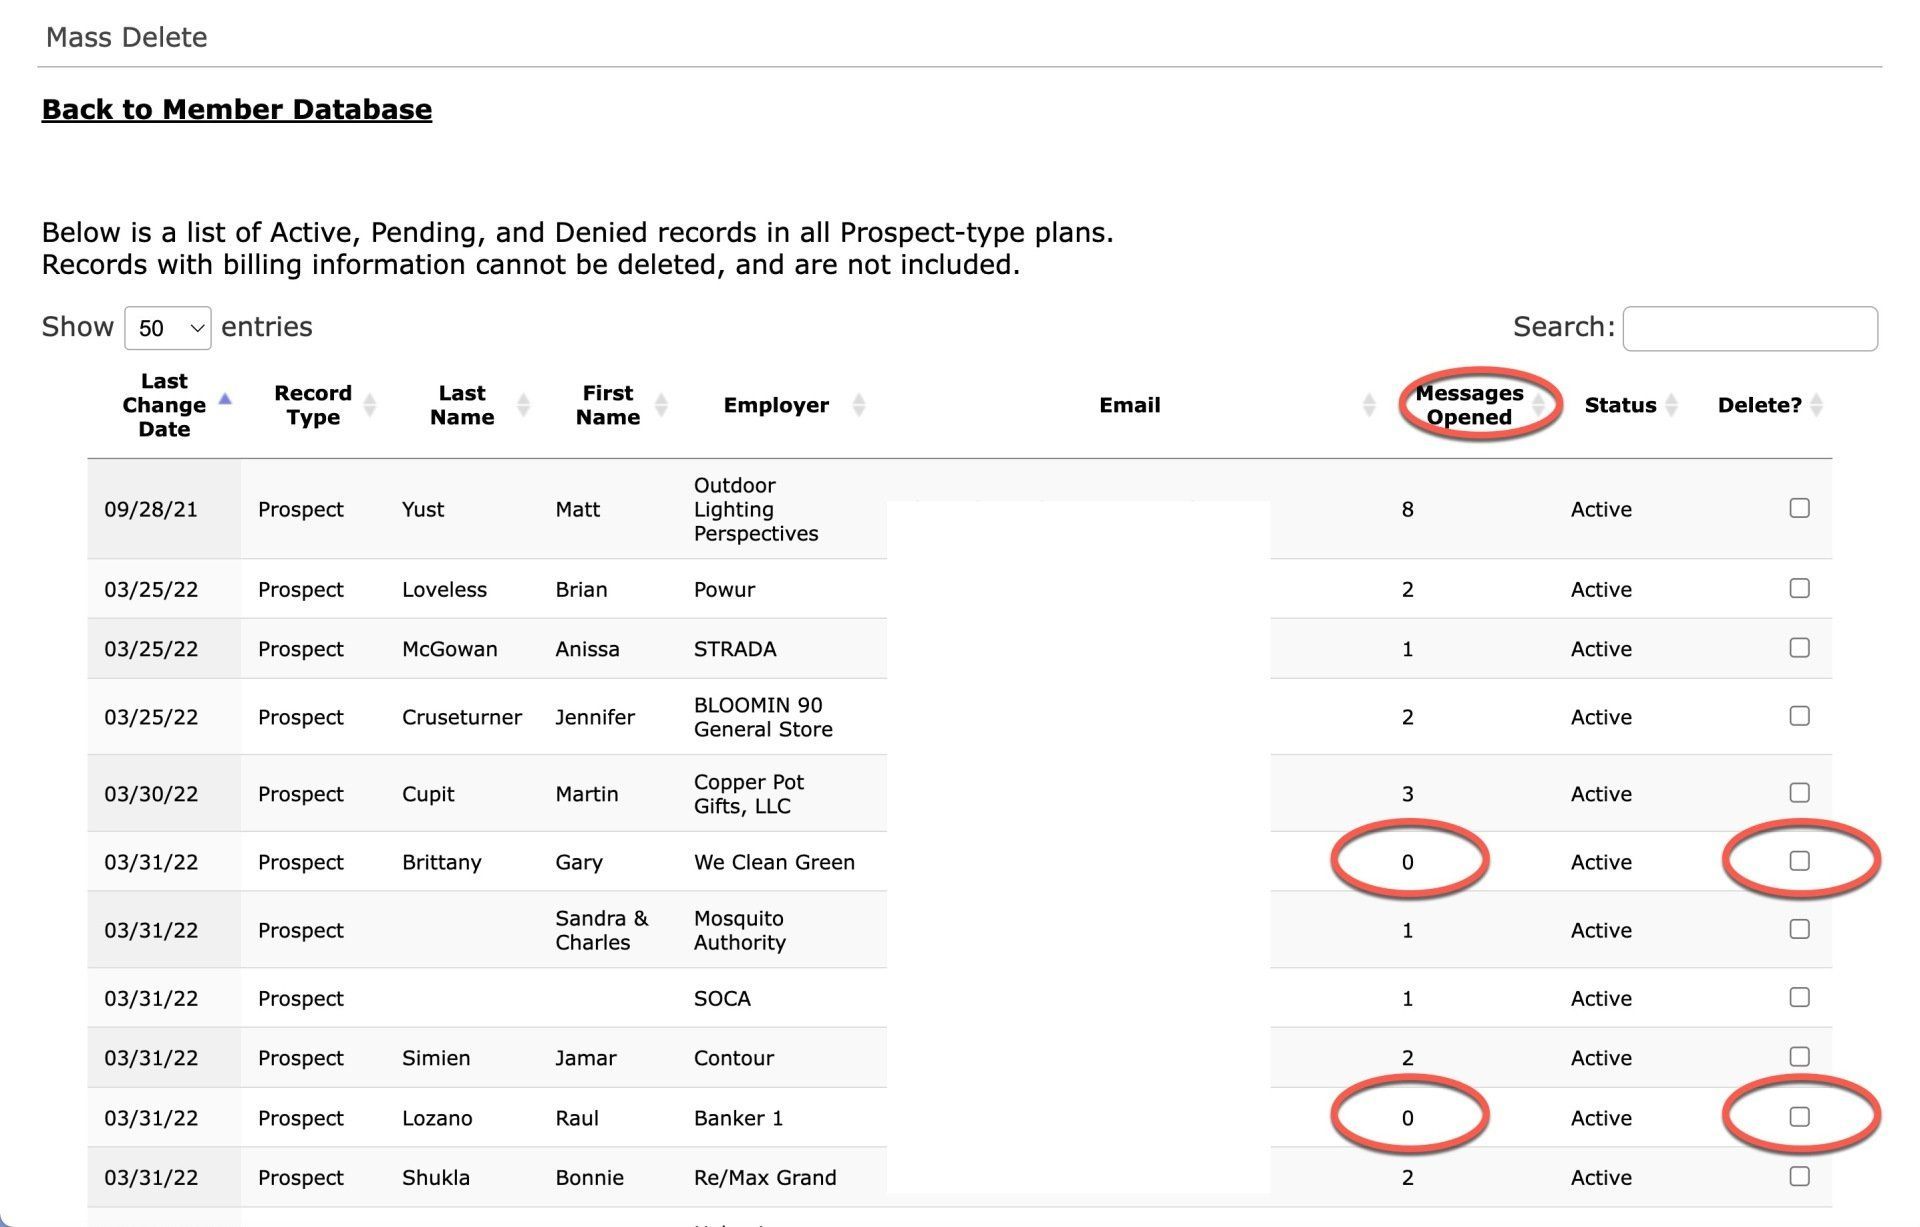The image size is (1920, 1227).
Task: Check the delete box for Jamar Simien
Action: tap(1800, 1056)
